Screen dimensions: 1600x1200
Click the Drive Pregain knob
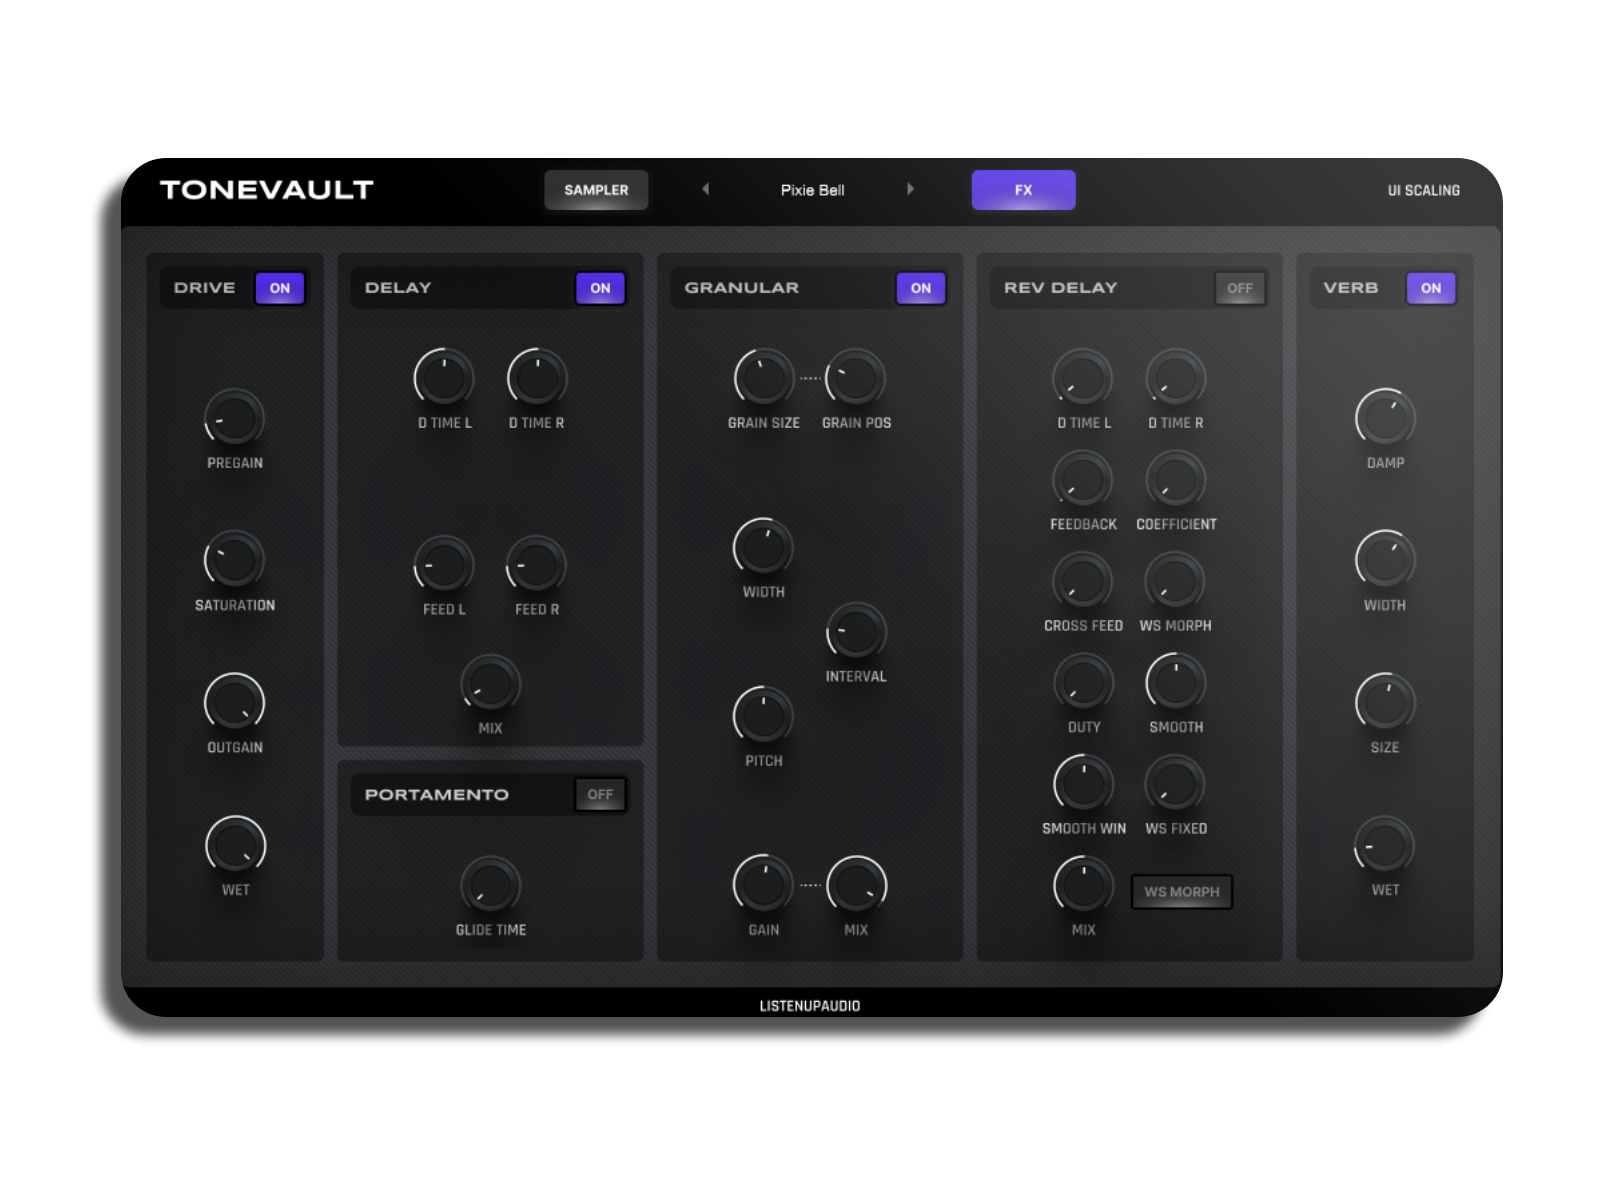tap(235, 418)
